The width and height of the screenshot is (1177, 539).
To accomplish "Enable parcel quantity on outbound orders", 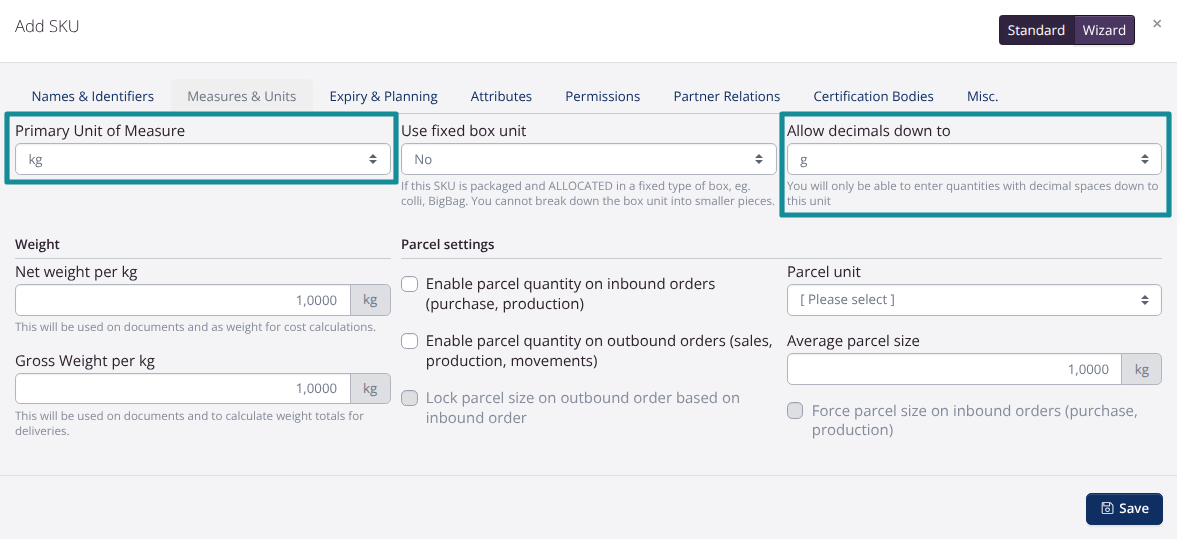I will click(x=410, y=341).
